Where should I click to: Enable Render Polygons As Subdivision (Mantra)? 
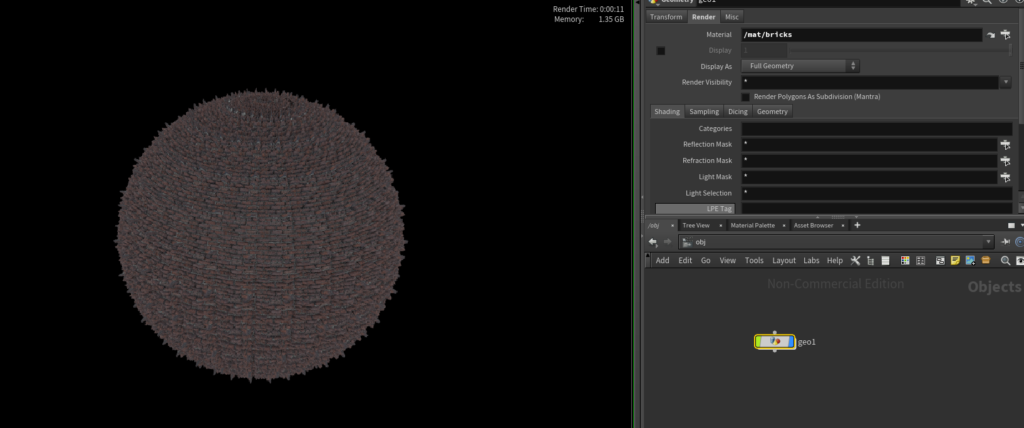click(745, 97)
